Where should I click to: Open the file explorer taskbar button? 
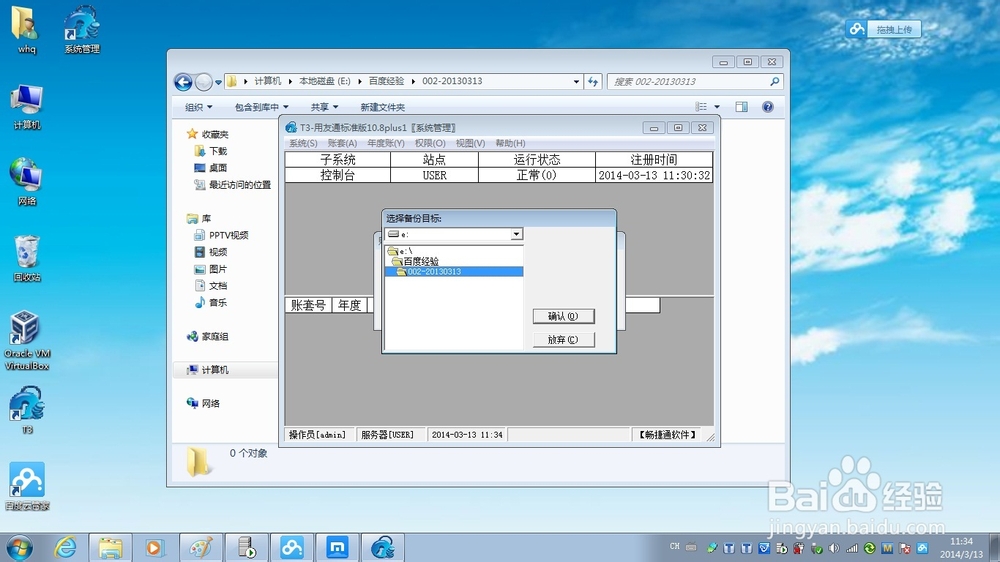(110, 547)
